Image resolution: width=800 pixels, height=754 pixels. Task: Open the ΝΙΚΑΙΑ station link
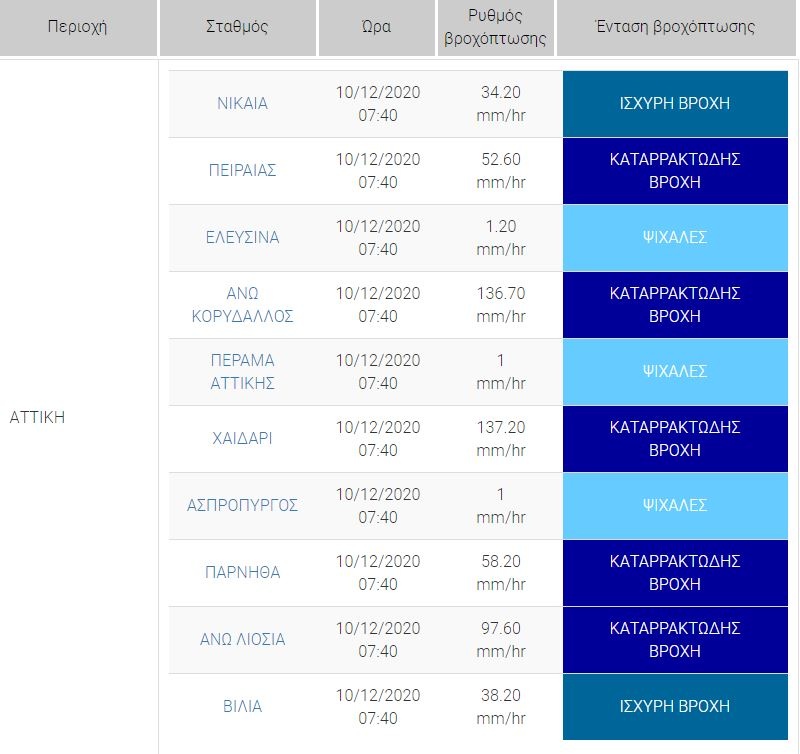[242, 103]
